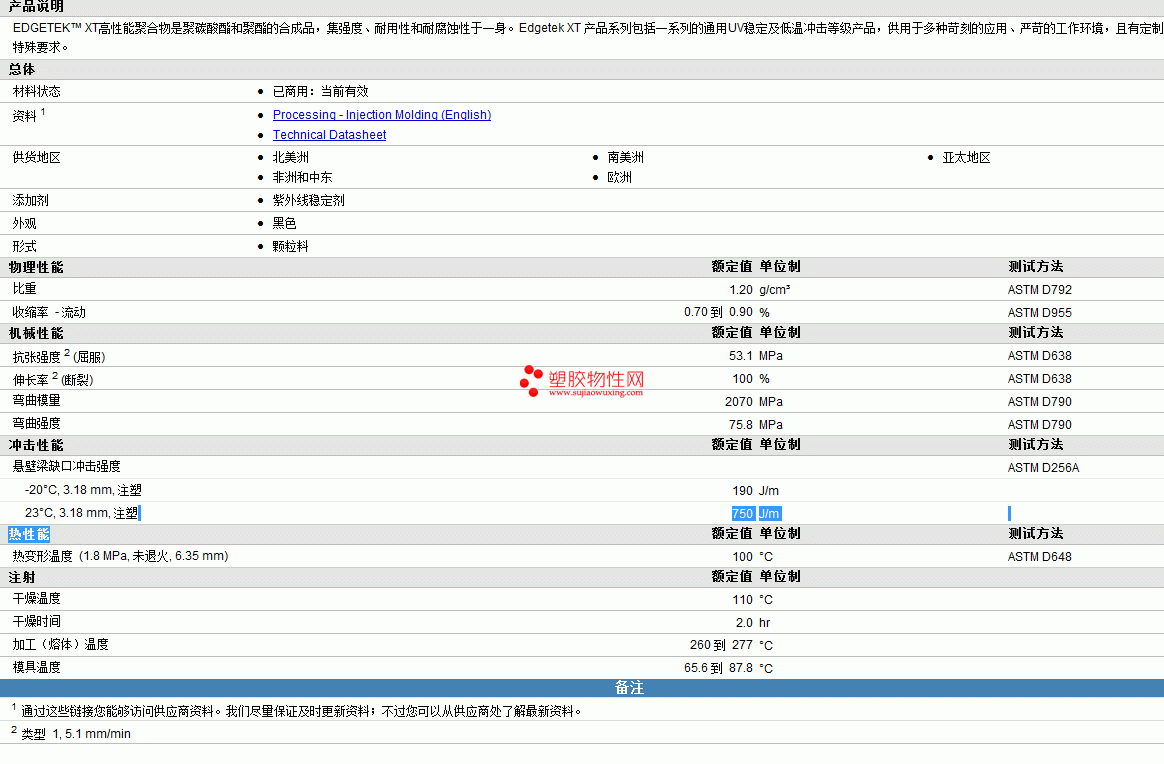Click the ASTM D648 test method
The height and width of the screenshot is (764, 1164).
tap(1039, 557)
